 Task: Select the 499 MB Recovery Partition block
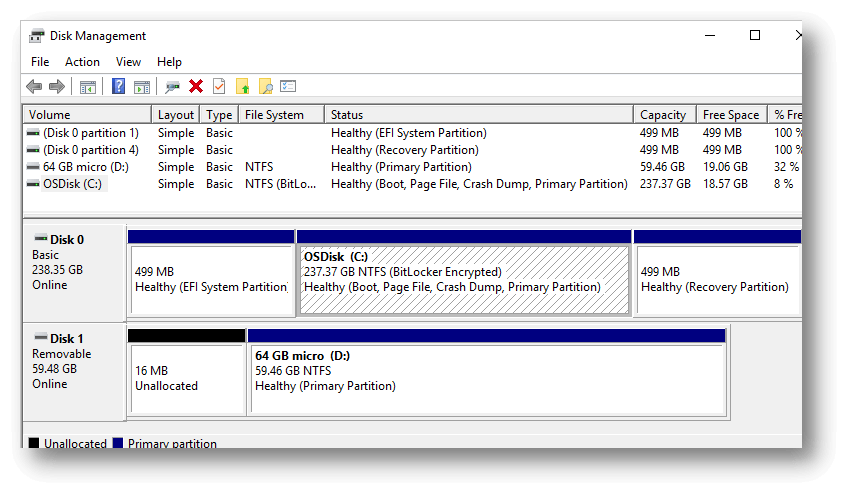tap(717, 274)
